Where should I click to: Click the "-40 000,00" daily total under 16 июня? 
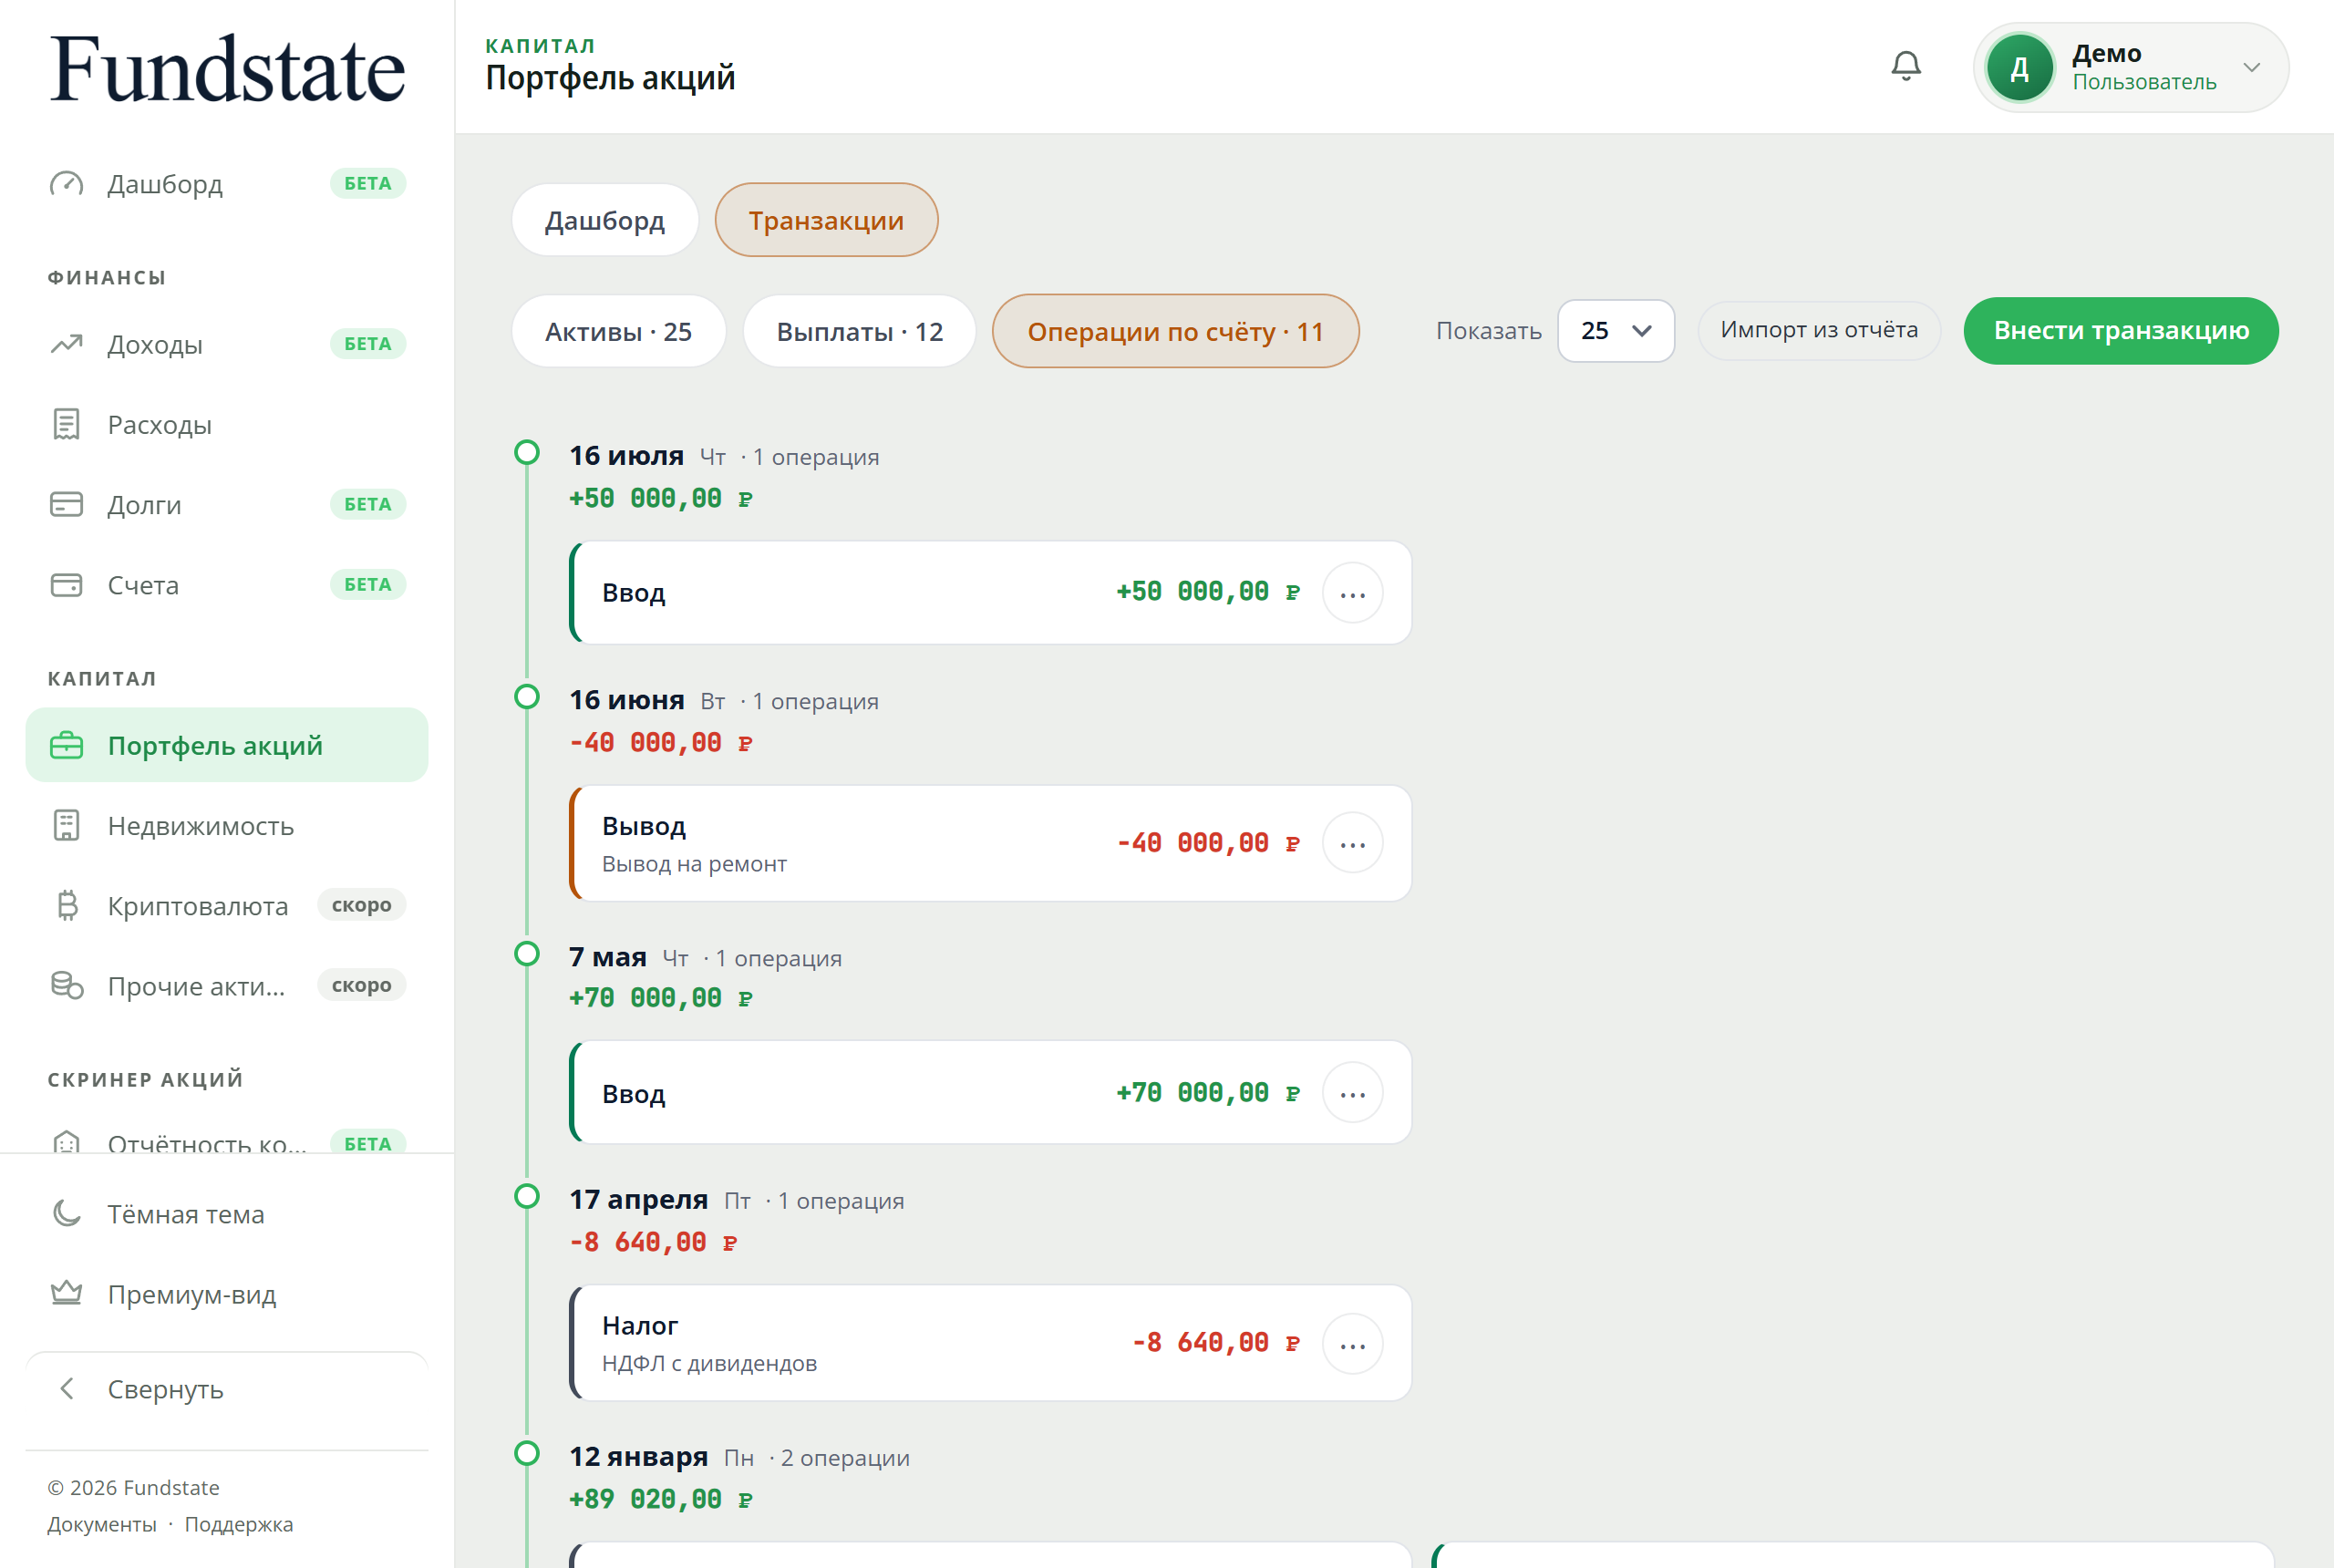coord(660,743)
